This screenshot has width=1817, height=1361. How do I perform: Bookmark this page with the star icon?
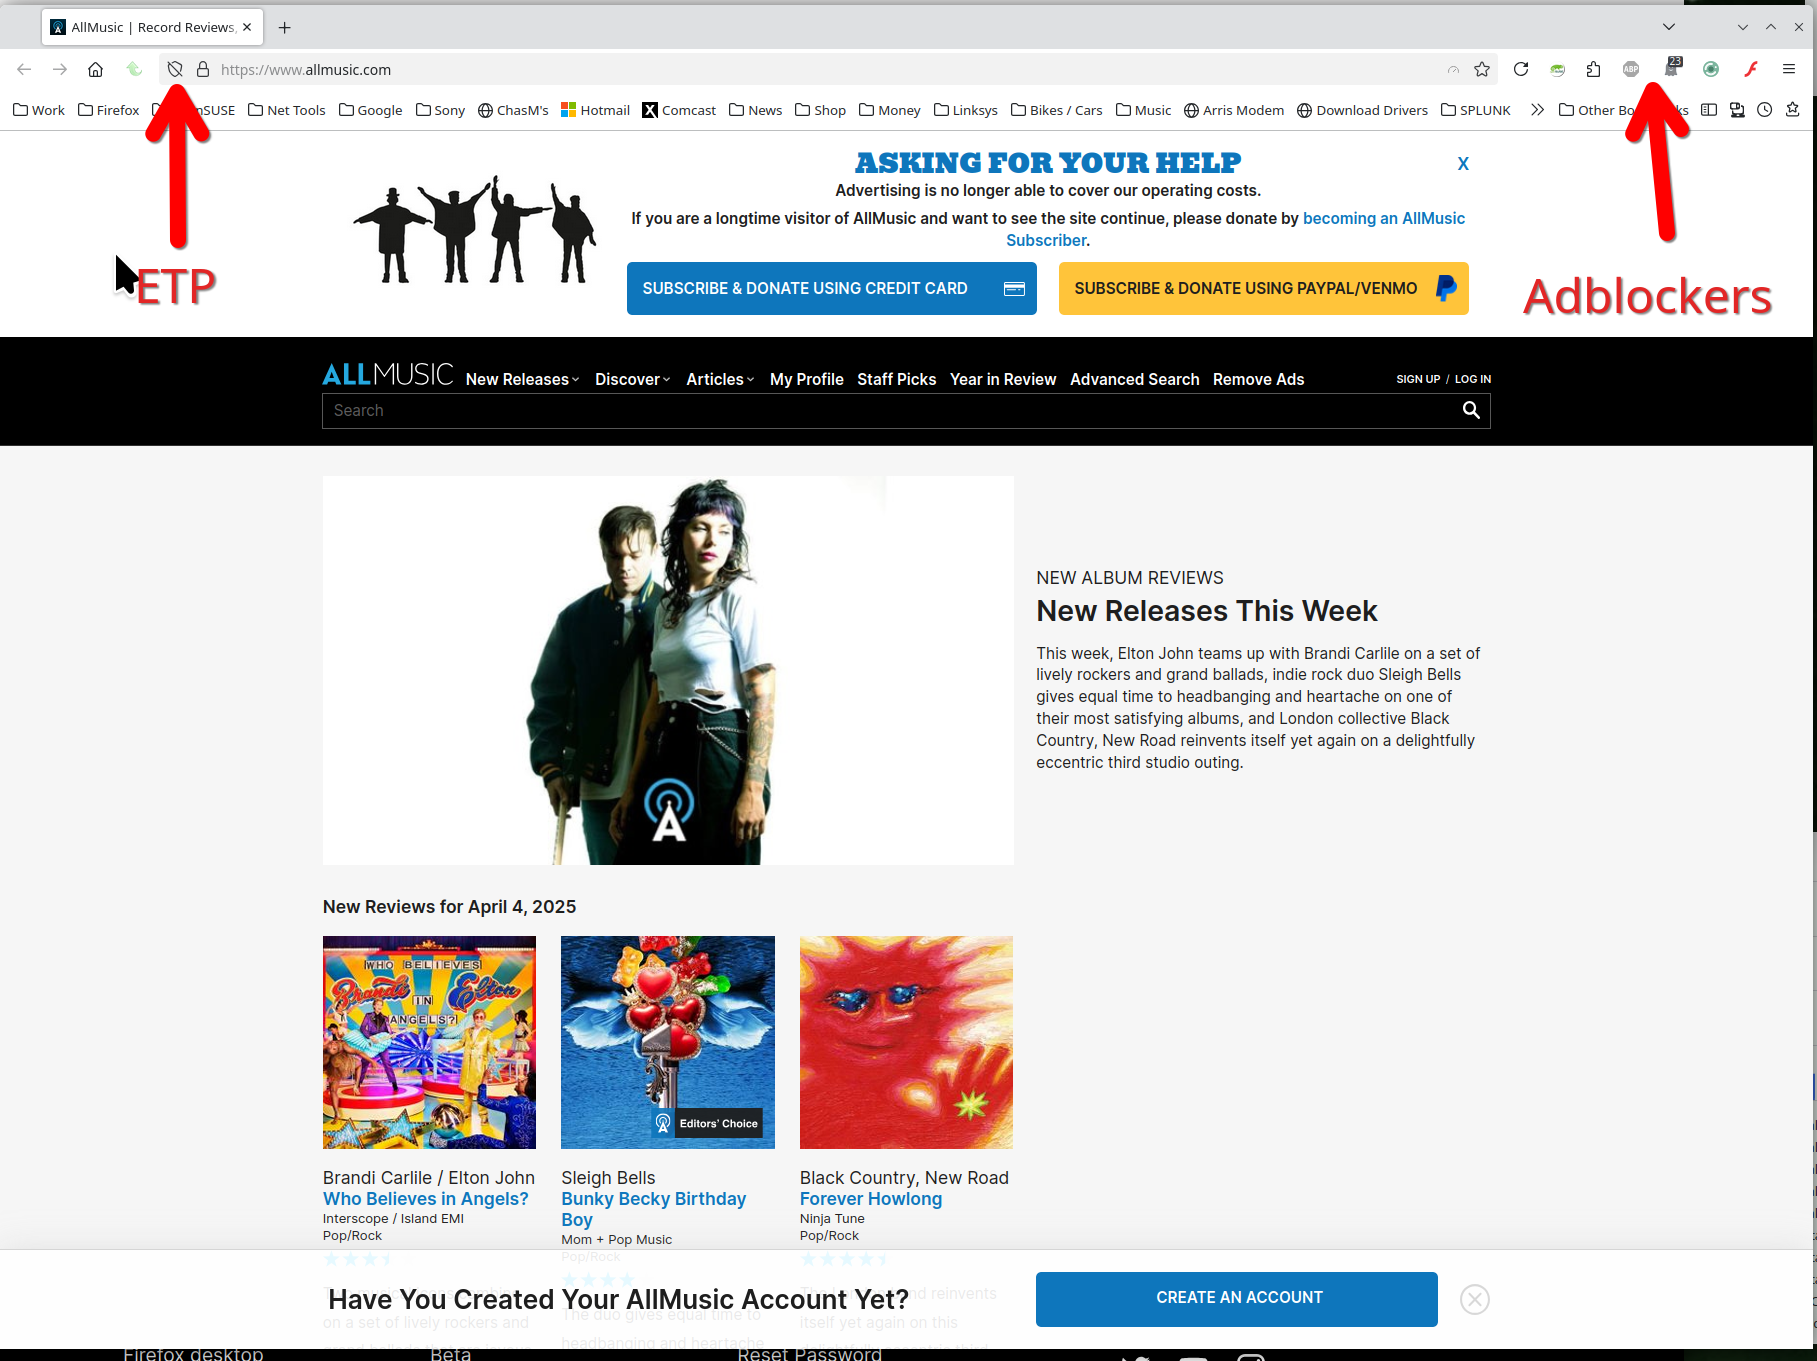point(1482,69)
